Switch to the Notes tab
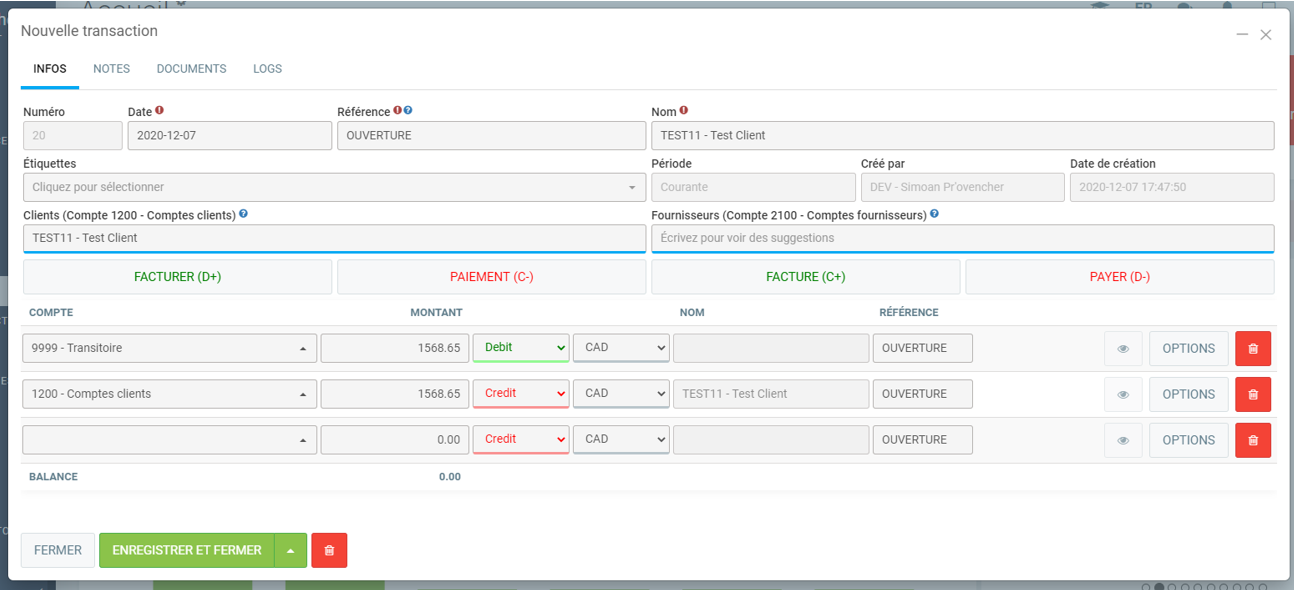Screen dimensions: 1294x590 coord(111,69)
